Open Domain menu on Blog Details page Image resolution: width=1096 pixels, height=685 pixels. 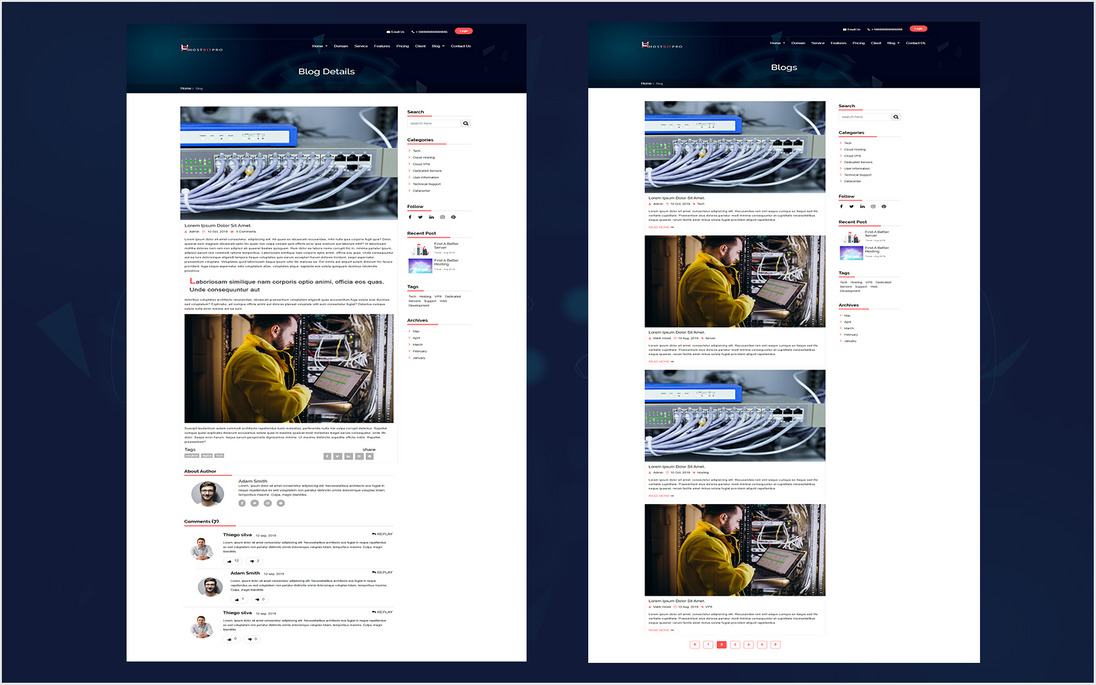341,46
